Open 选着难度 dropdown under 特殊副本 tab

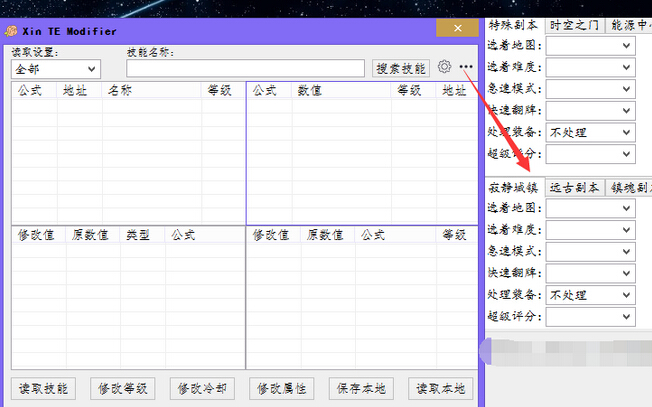tap(590, 67)
